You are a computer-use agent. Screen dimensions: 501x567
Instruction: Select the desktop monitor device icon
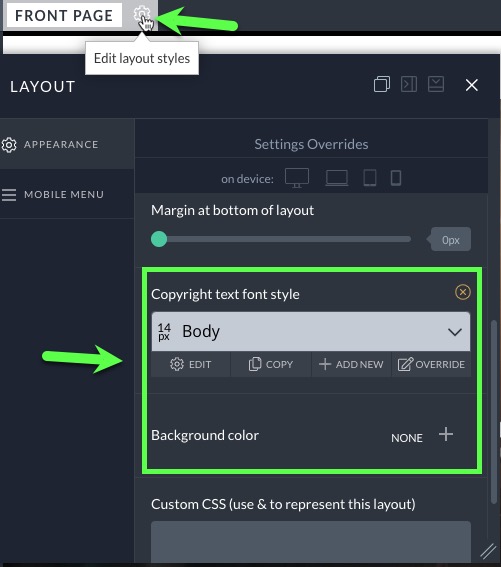(297, 178)
